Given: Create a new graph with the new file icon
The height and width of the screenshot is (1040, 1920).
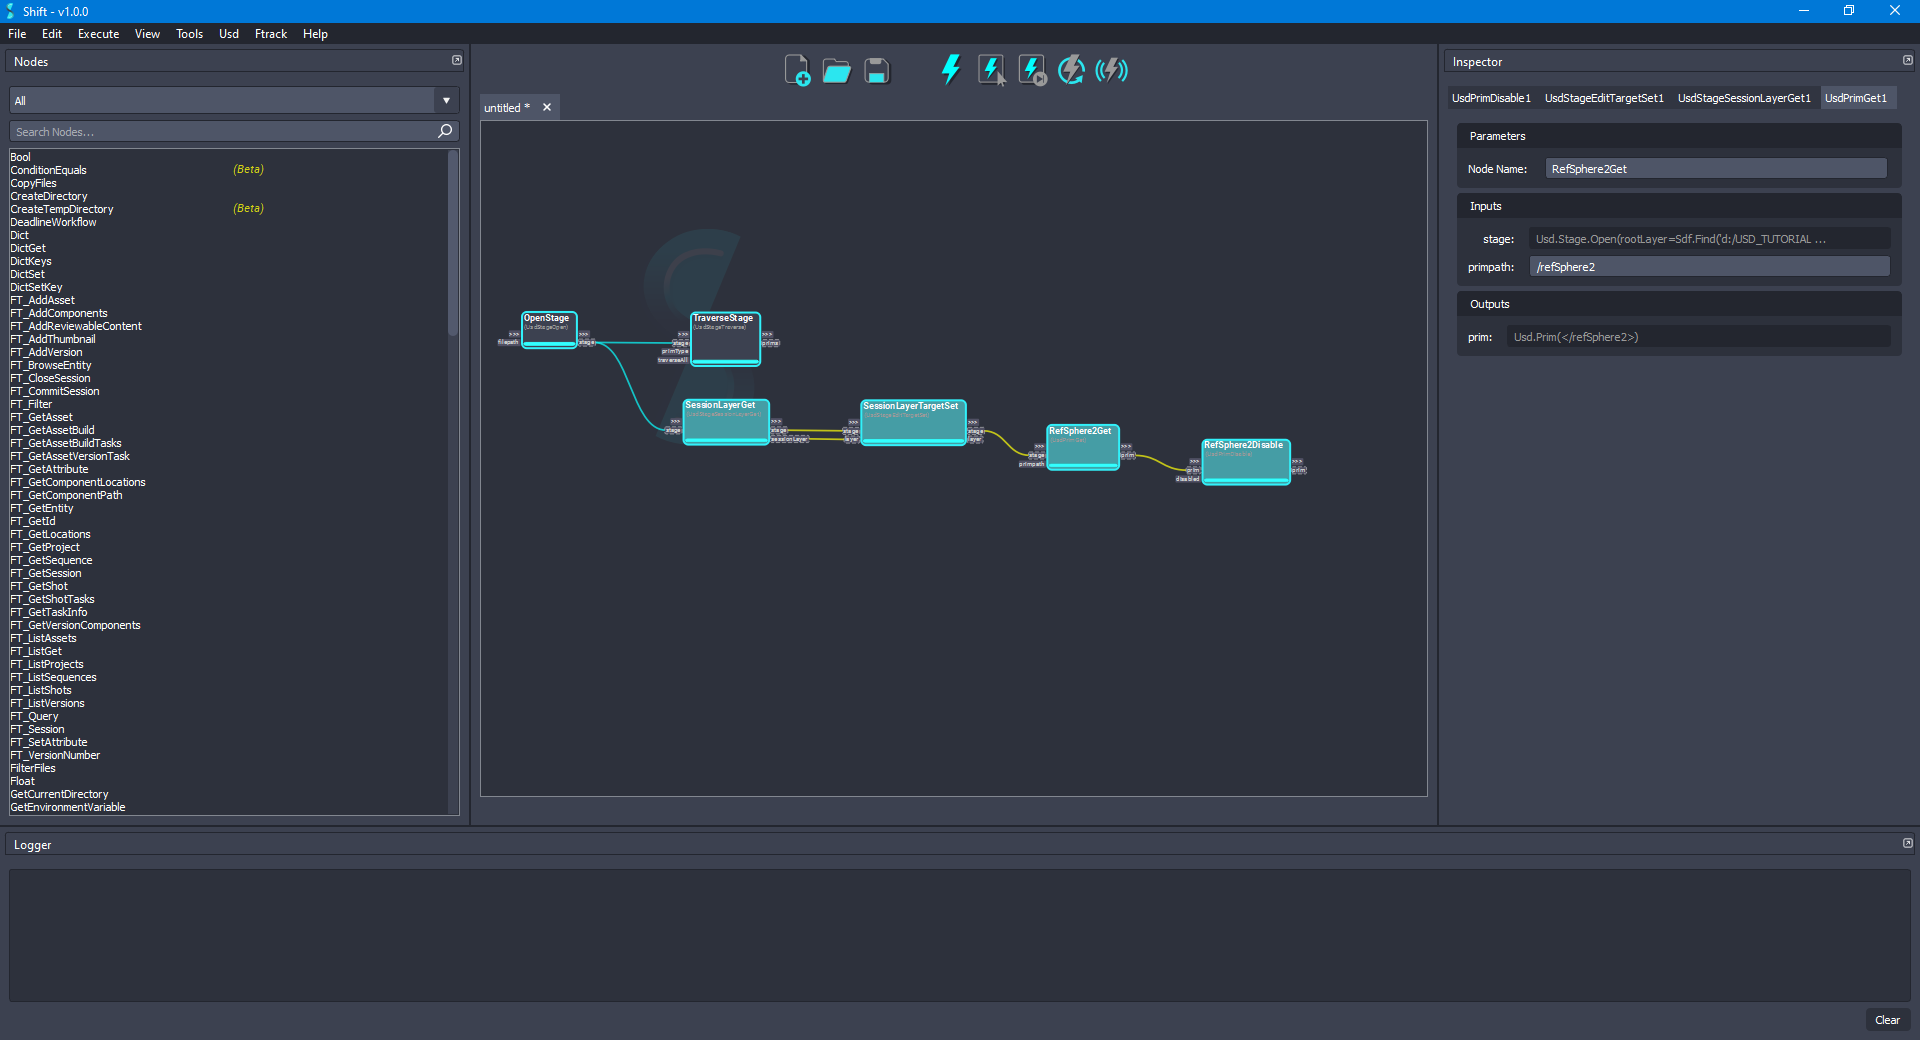Looking at the screenshot, I should (x=796, y=70).
